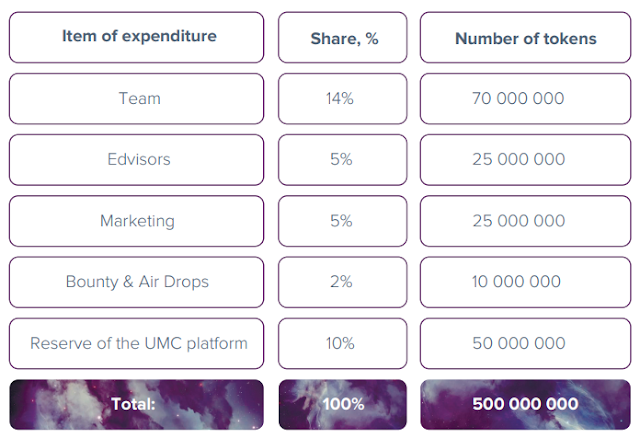
Task: Select the 50 000 000 tokens cell
Action: (526, 344)
